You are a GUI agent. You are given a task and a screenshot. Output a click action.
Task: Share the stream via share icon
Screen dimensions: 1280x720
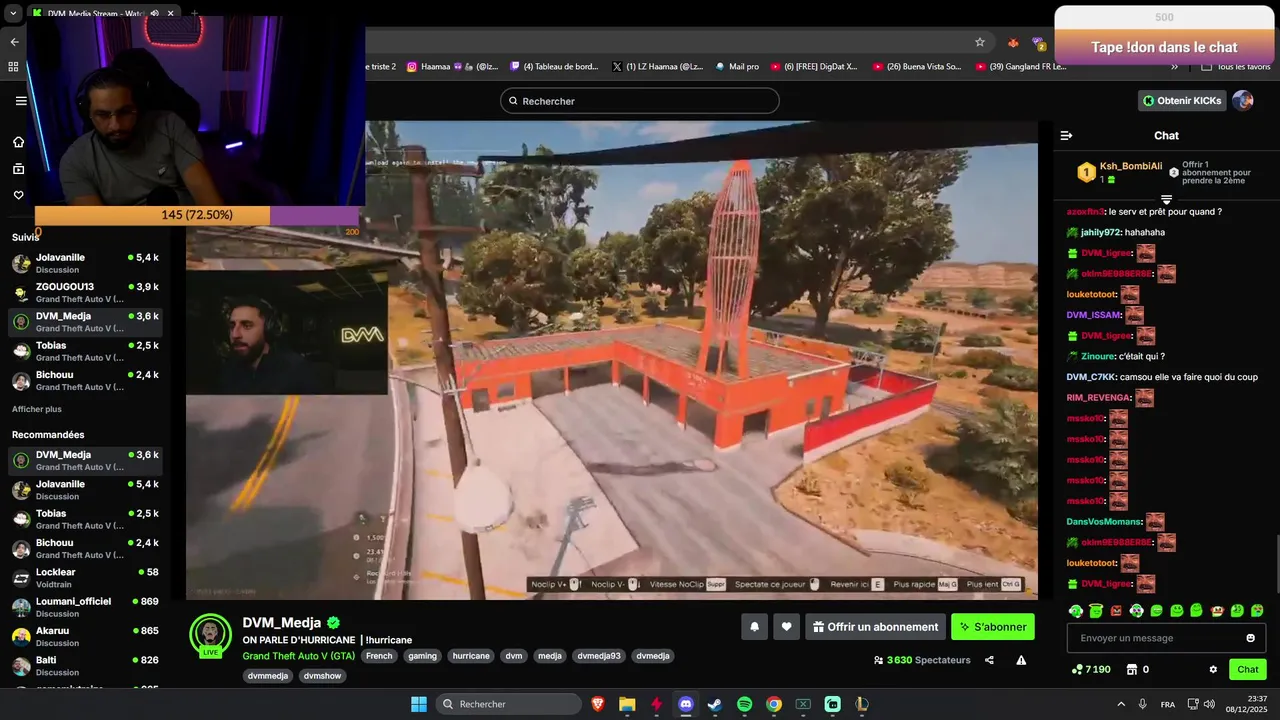(x=989, y=660)
